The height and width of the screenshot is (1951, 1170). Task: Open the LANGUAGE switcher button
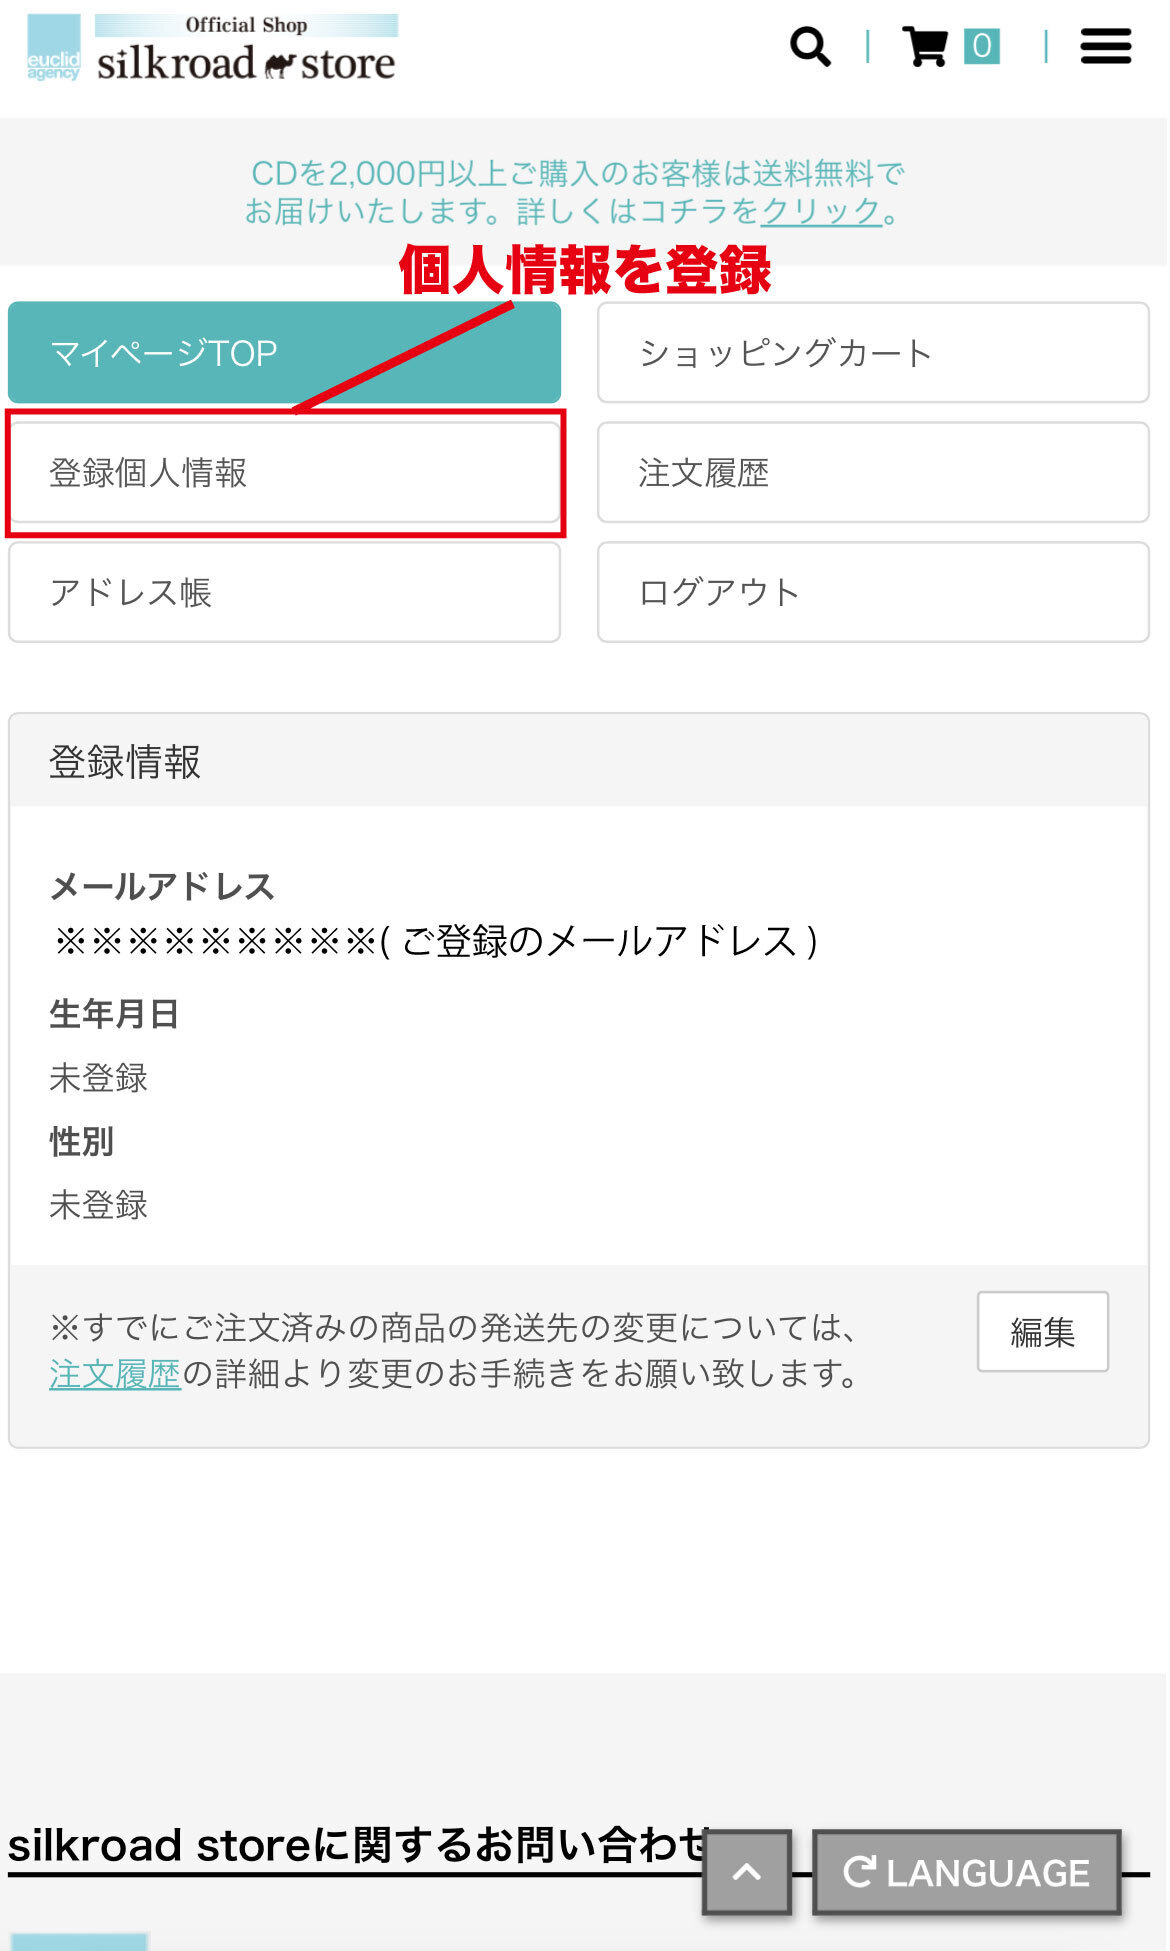point(966,1872)
